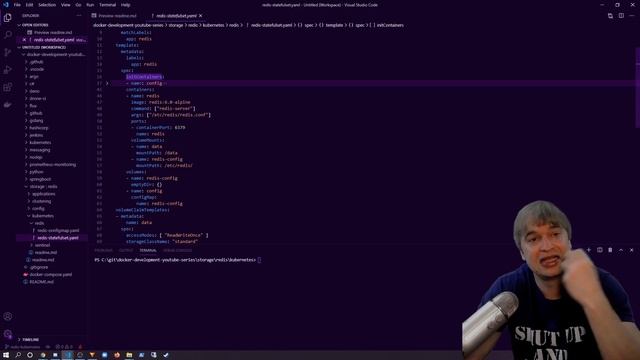
Task: Expand the jenkins folder
Action: (x=36, y=135)
